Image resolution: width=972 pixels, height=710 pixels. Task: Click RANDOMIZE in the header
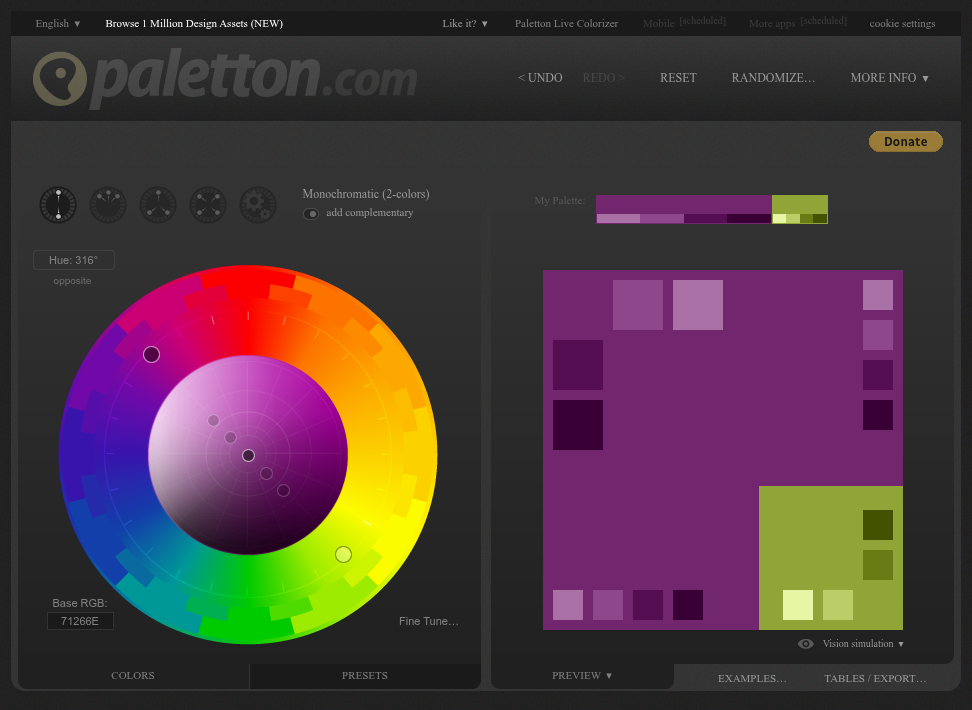pos(773,78)
